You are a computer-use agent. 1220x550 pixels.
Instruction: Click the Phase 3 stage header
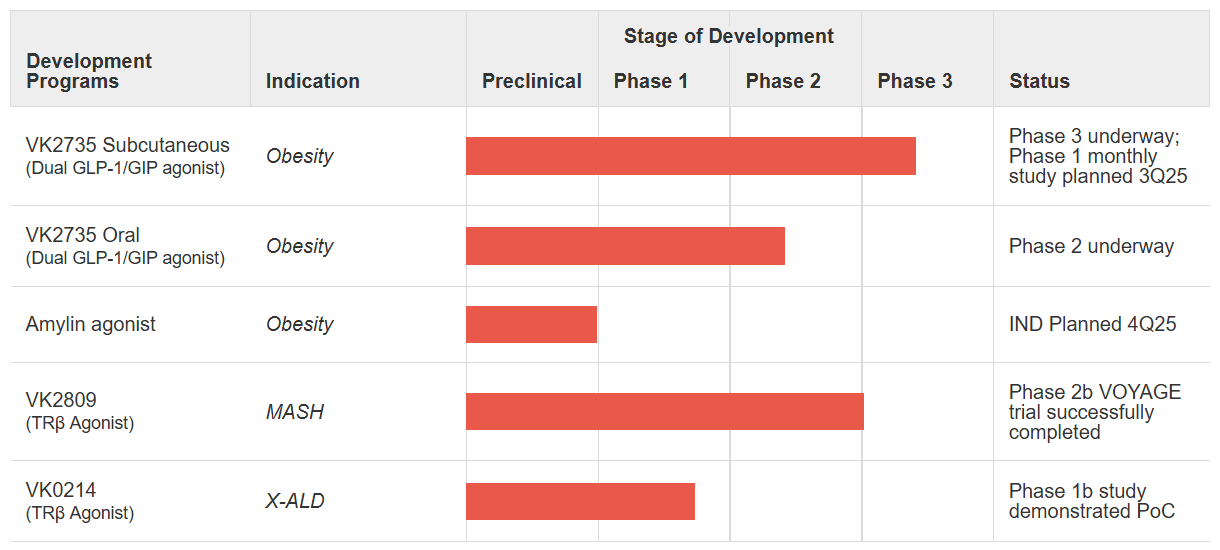point(914,81)
